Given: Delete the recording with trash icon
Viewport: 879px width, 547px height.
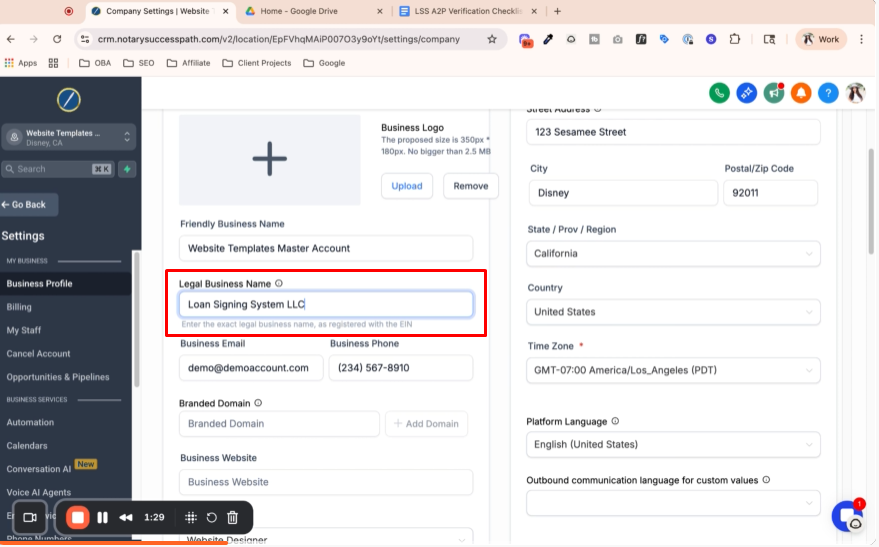Looking at the screenshot, I should (x=233, y=517).
